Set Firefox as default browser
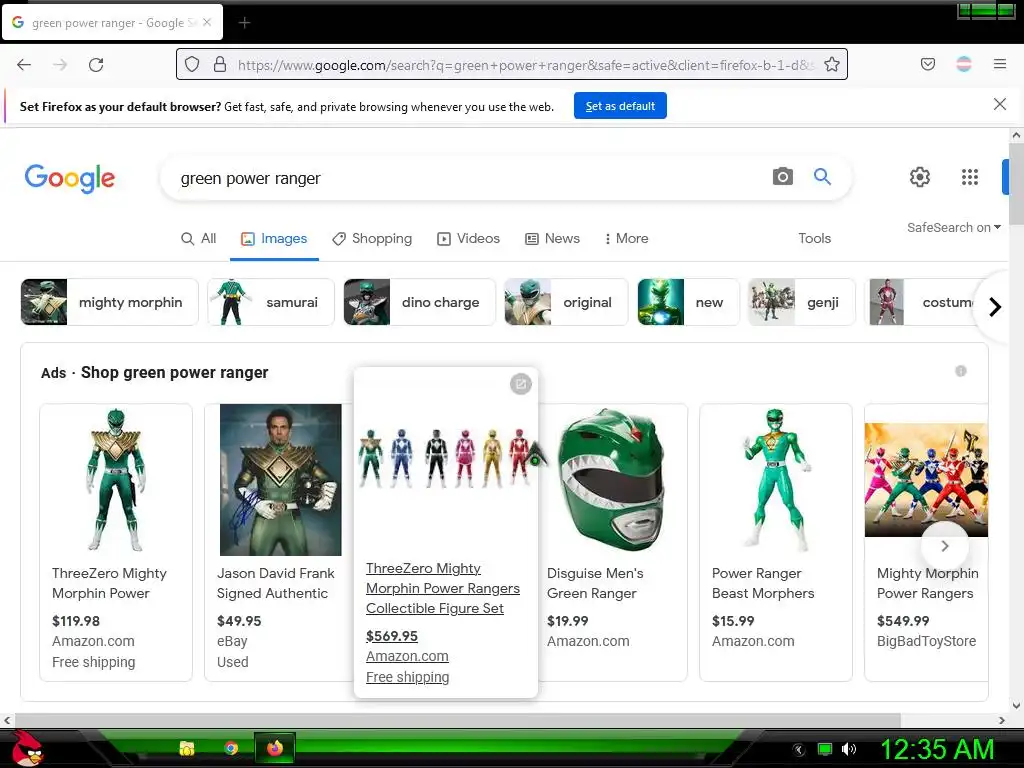1024x768 pixels. [620, 106]
